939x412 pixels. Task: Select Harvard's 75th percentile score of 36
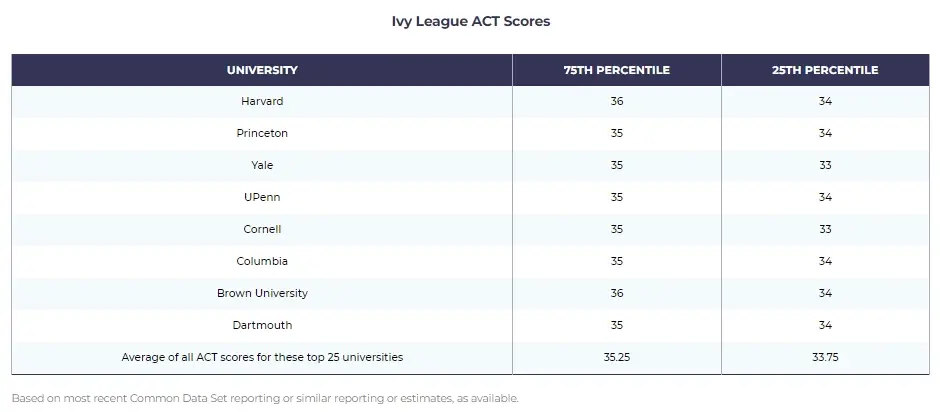pos(616,102)
